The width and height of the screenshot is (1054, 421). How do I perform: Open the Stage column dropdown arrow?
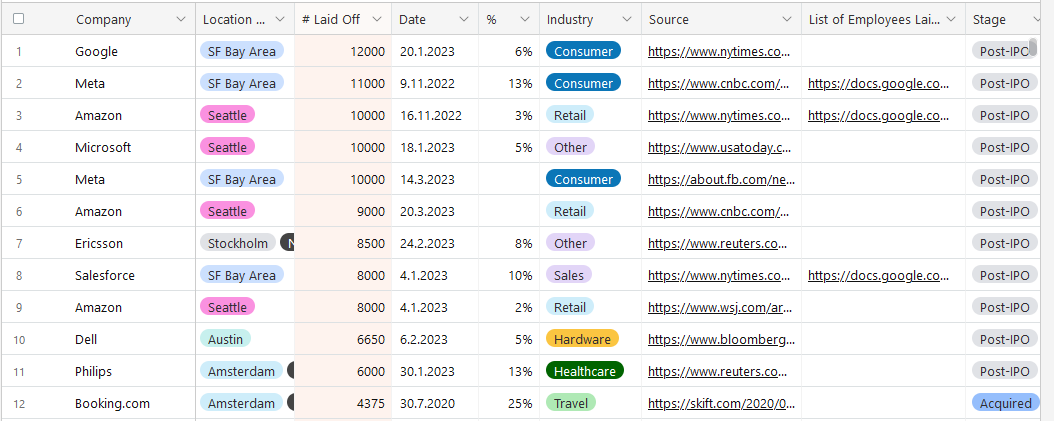pyautogui.click(x=1036, y=20)
